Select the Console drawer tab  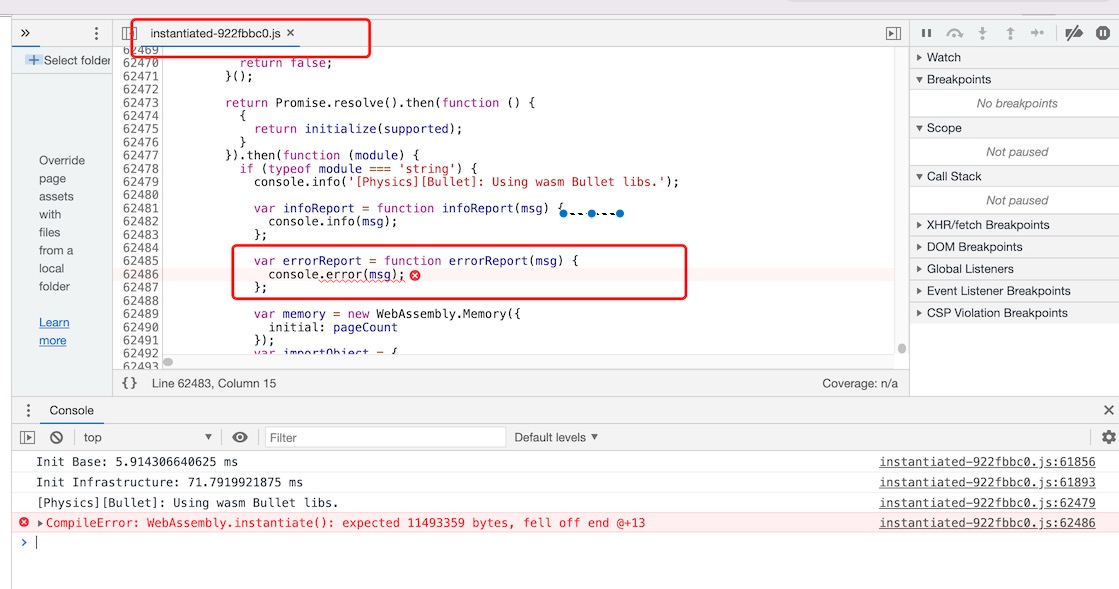(x=72, y=410)
